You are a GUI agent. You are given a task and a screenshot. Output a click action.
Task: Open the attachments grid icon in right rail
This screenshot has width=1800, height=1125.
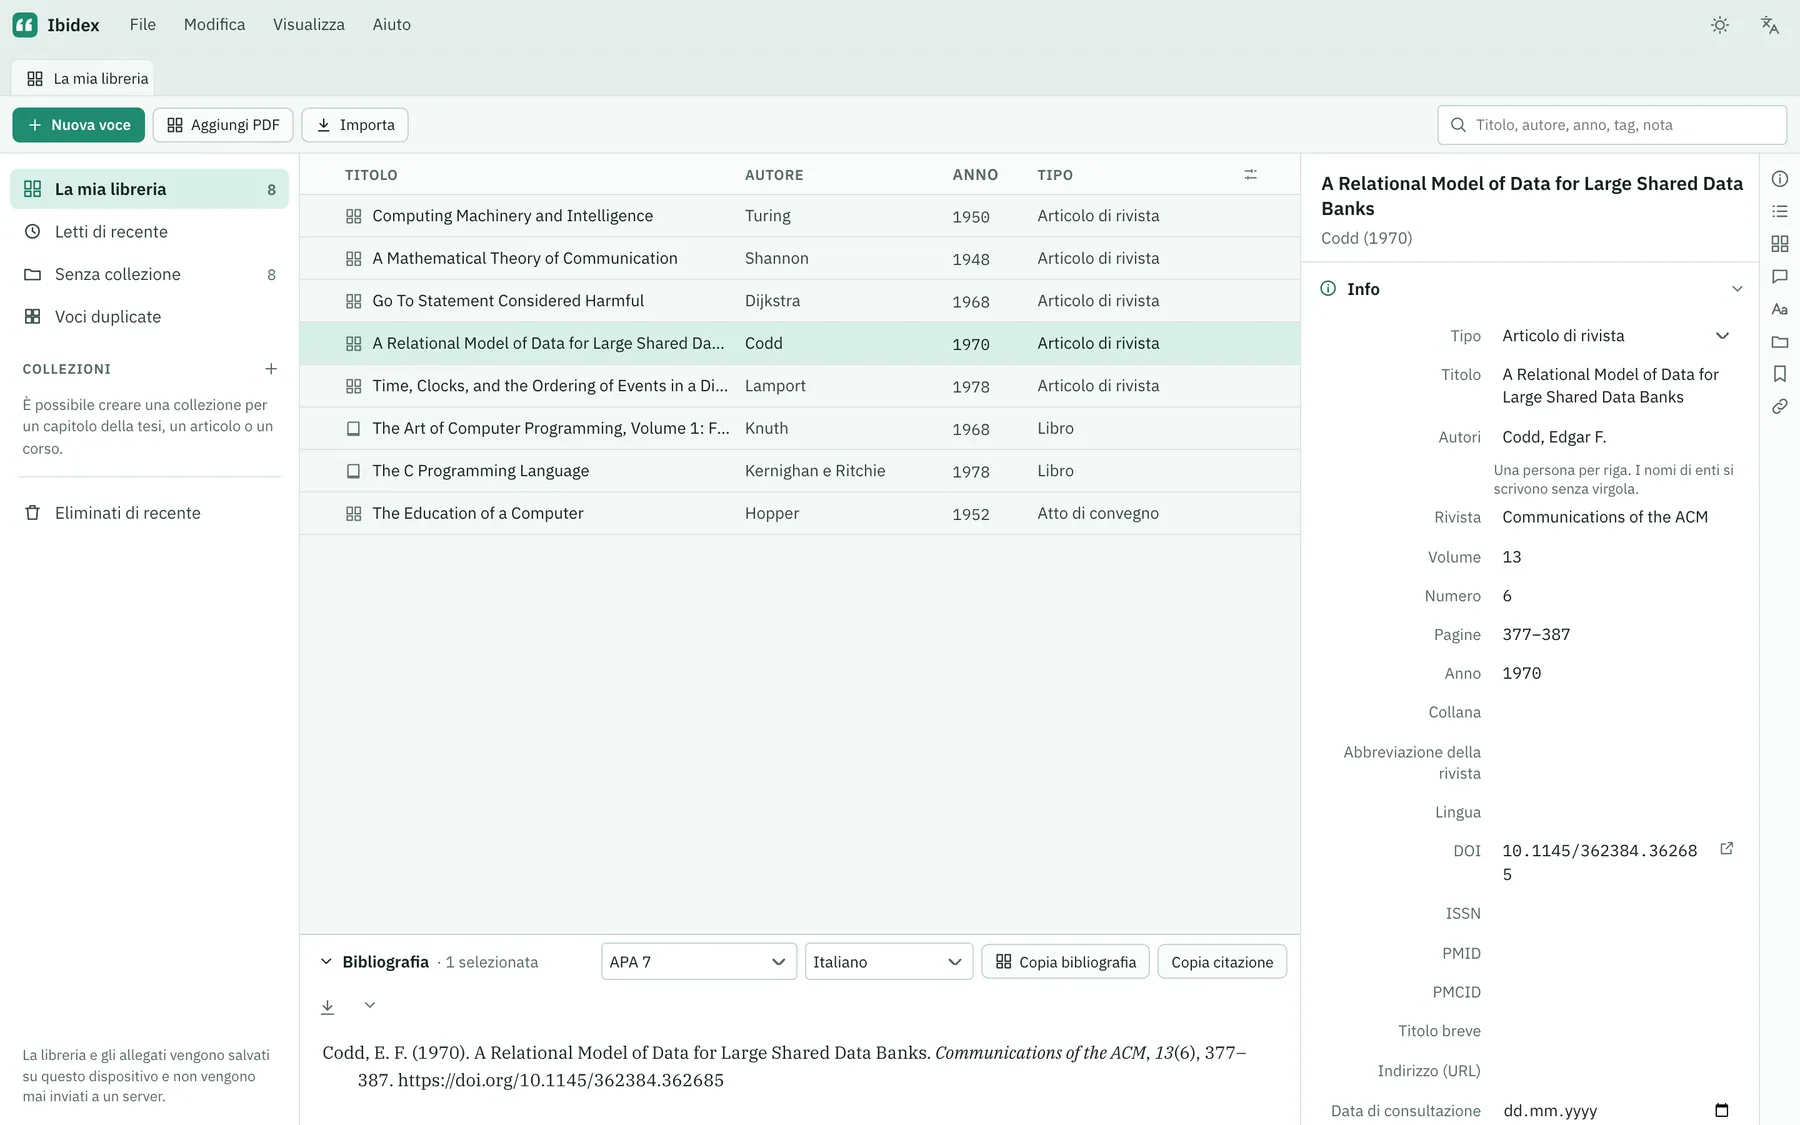coord(1780,244)
